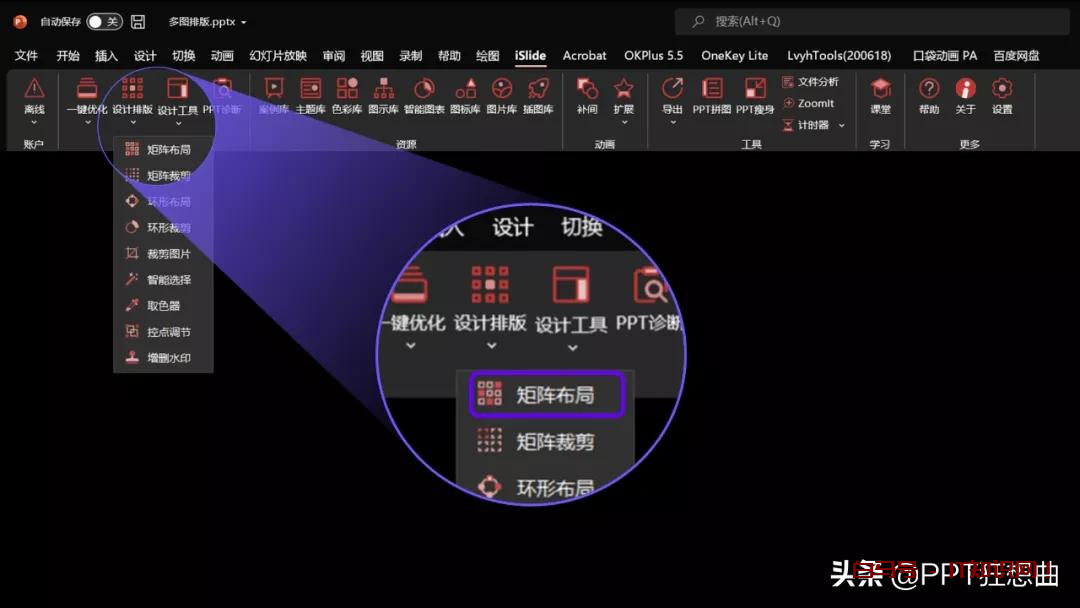Viewport: 1080px width, 608px height.
Task: Open the 图标库 icon library
Action: click(x=464, y=95)
